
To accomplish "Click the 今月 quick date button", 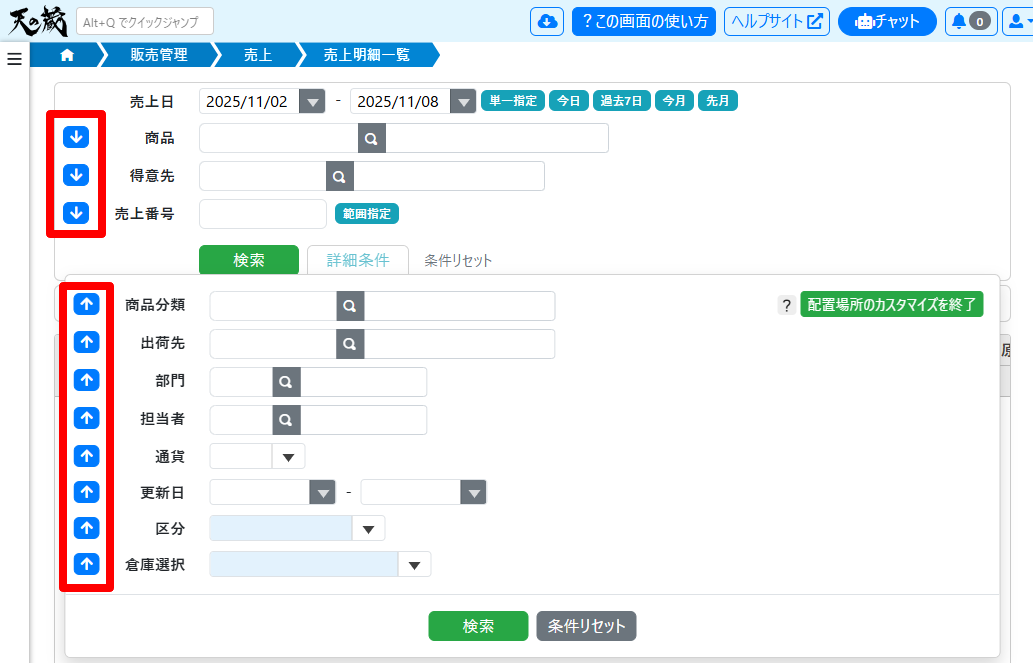I will (674, 101).
